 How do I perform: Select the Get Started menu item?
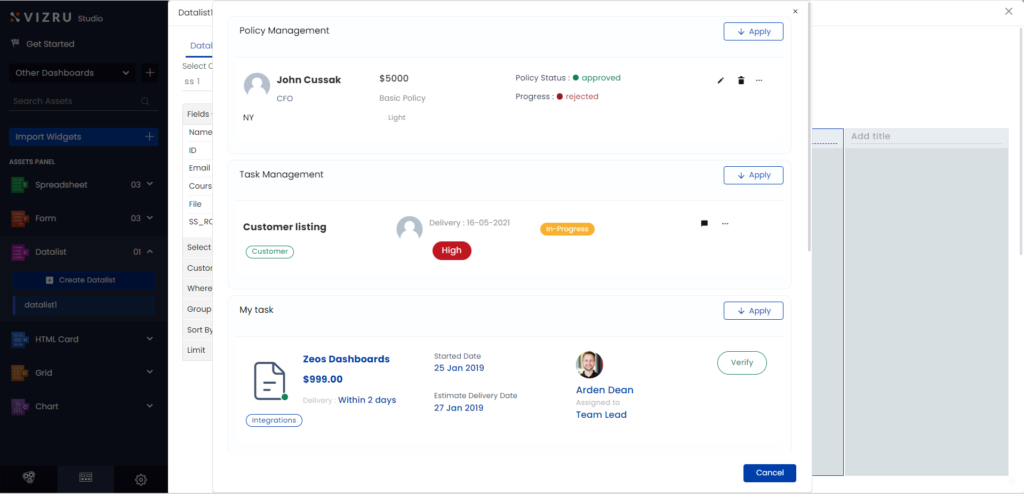[x=50, y=44]
